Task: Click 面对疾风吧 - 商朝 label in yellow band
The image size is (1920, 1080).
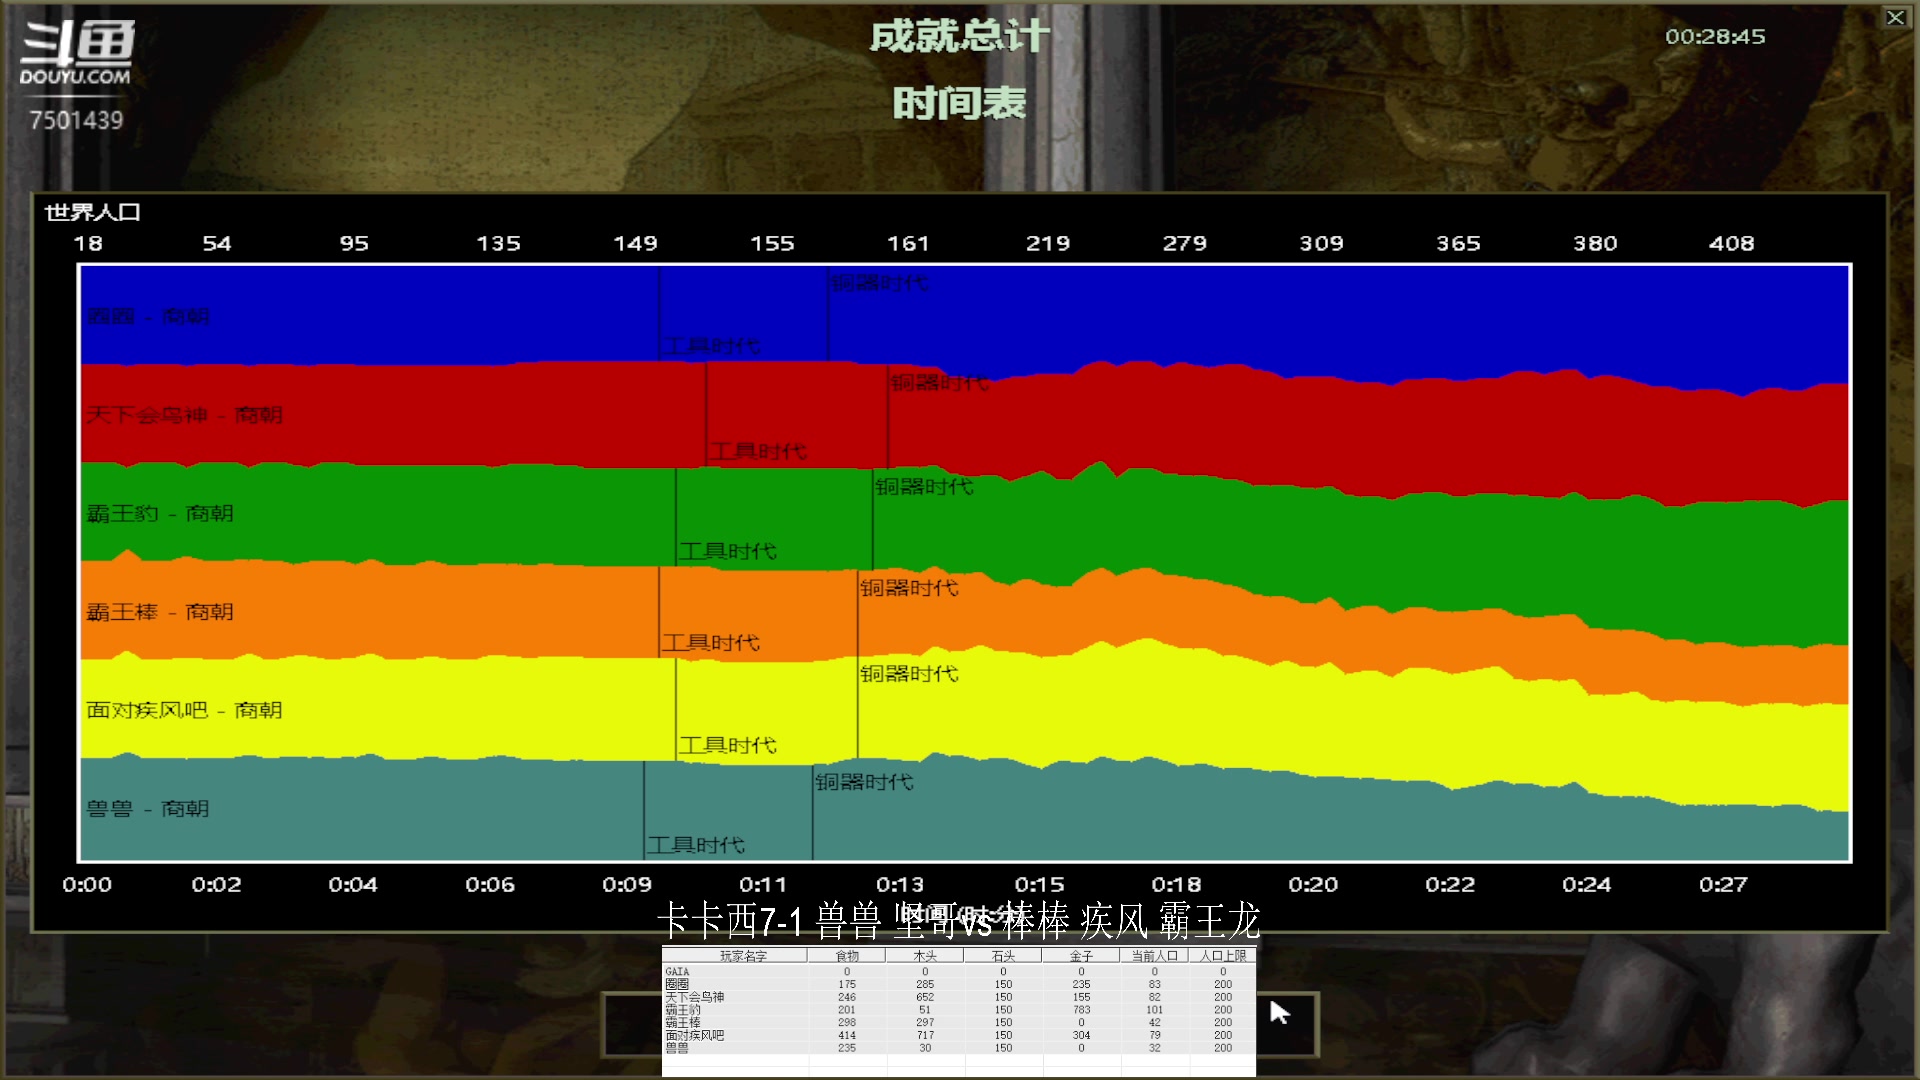Action: [x=184, y=710]
